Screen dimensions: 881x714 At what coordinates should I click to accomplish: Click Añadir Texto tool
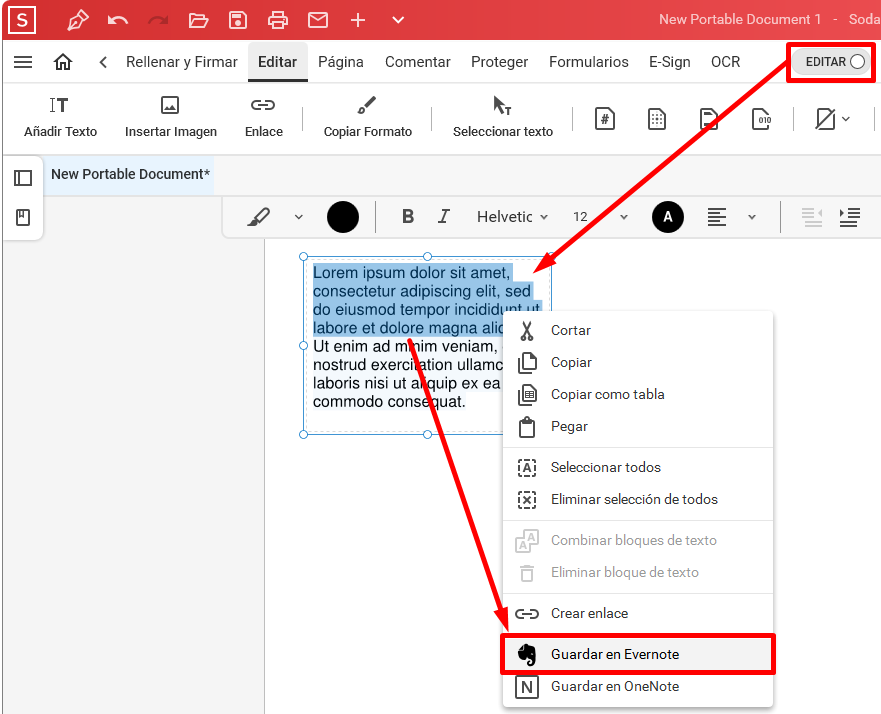tap(60, 117)
